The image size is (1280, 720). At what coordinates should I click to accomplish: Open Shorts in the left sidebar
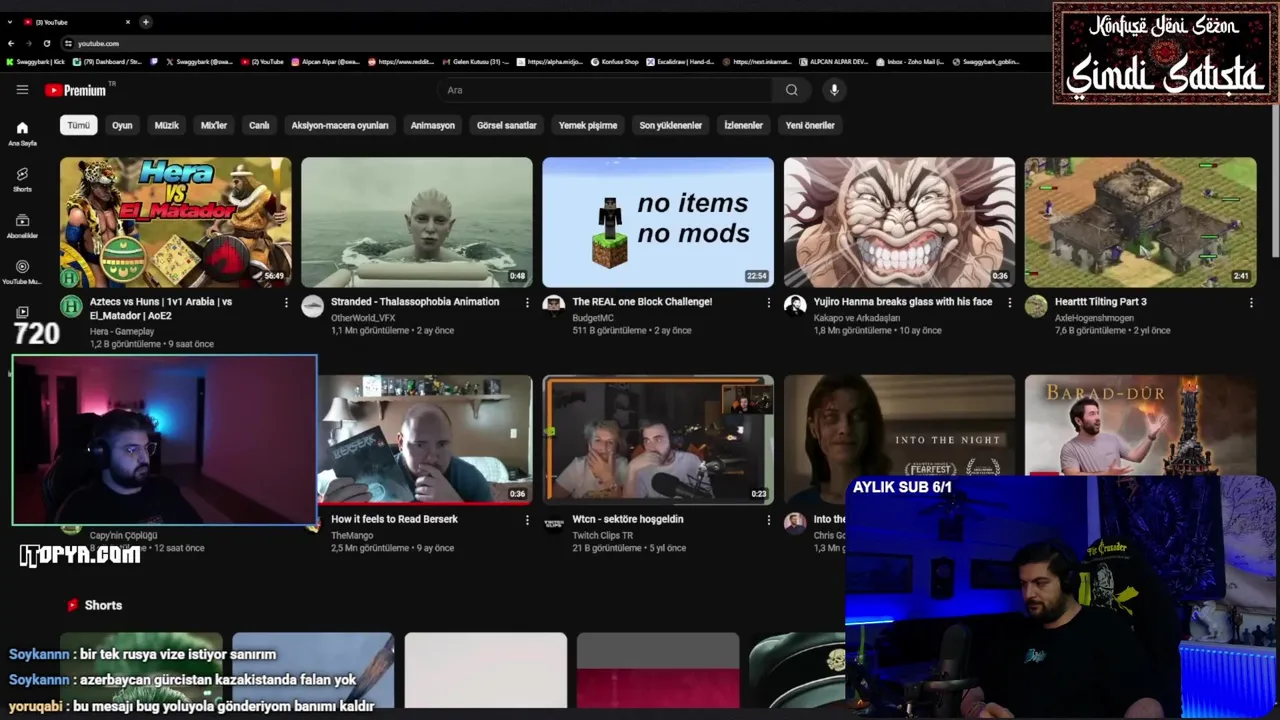[22, 179]
